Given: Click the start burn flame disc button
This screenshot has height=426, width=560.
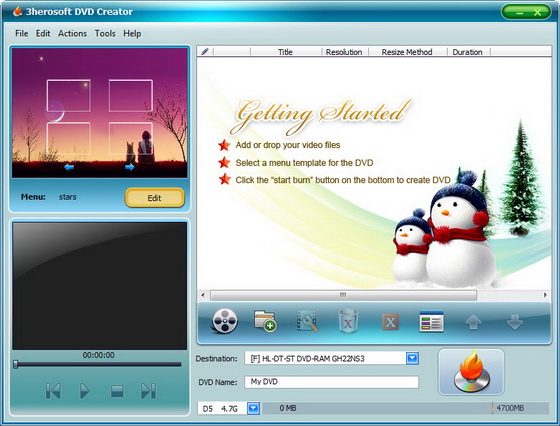Looking at the screenshot, I should (x=471, y=372).
